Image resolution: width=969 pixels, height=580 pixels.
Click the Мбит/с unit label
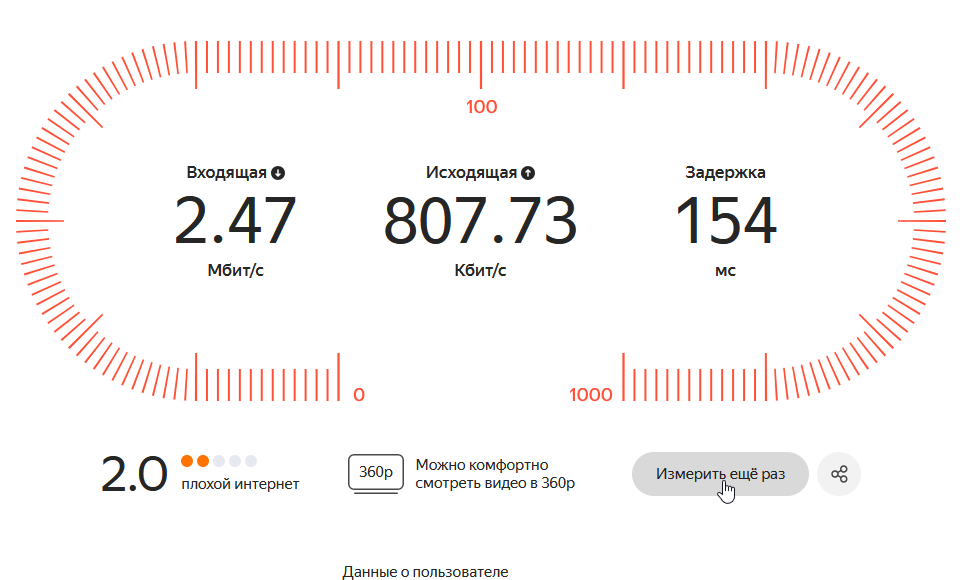235,271
